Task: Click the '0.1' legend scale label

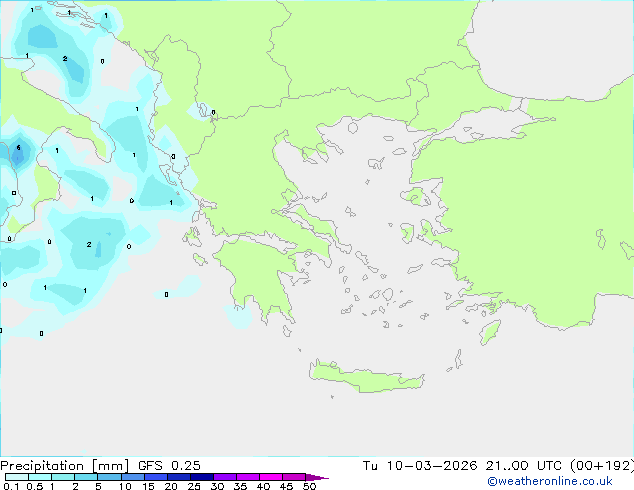Action: (11, 486)
